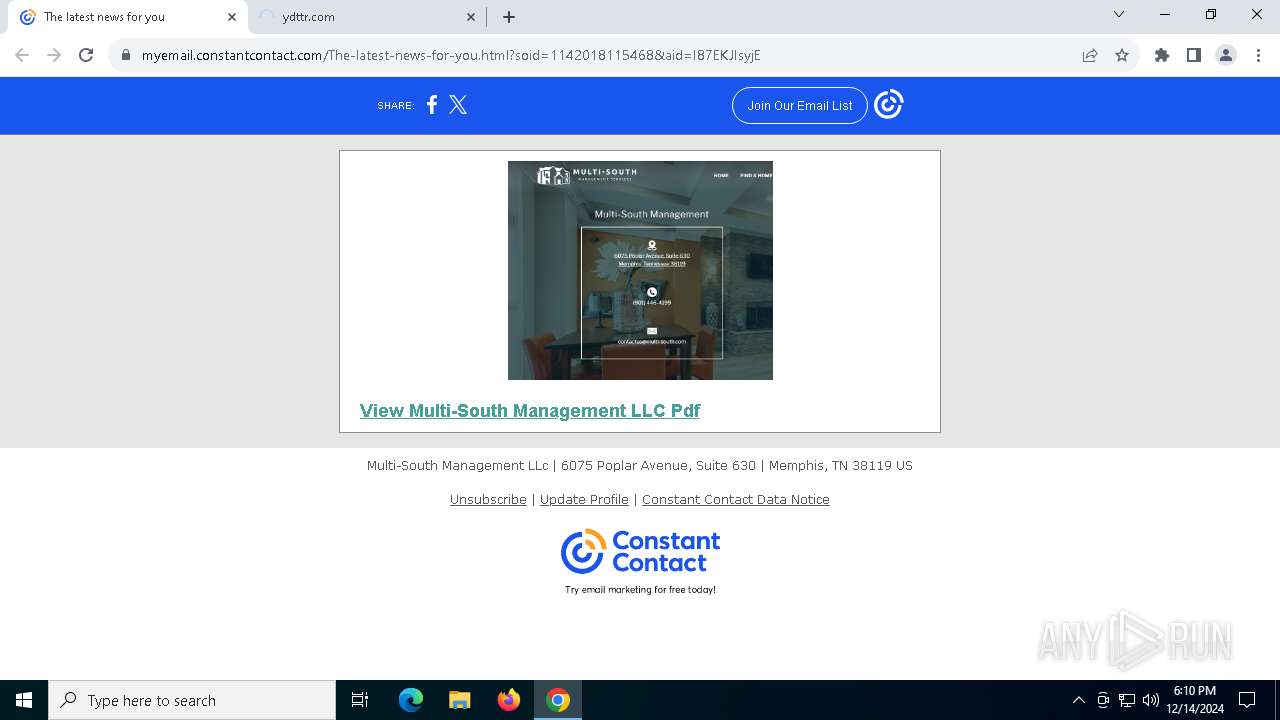Open a new browser tab
Image resolution: width=1280 pixels, height=720 pixels.
pos(509,17)
